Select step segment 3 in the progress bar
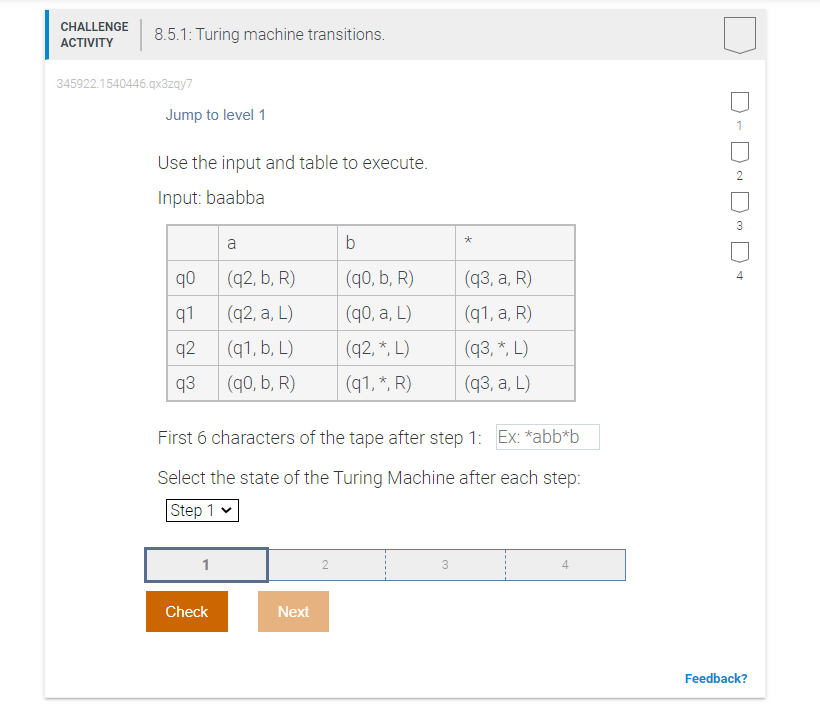The height and width of the screenshot is (717, 820). 445,564
